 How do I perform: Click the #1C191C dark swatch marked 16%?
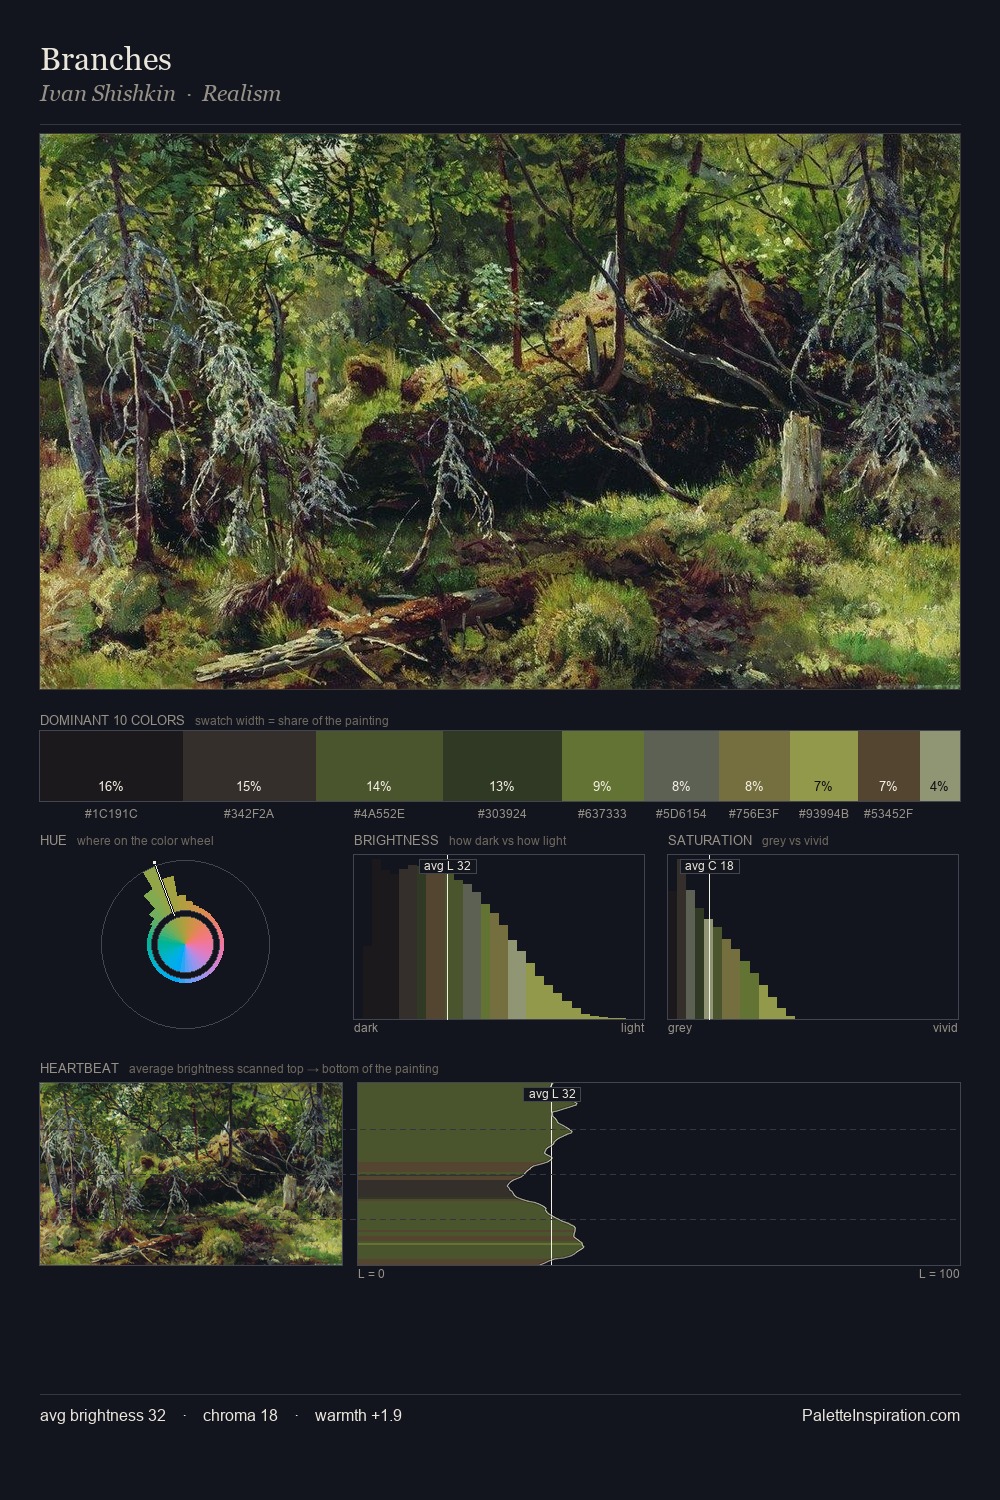pos(111,766)
